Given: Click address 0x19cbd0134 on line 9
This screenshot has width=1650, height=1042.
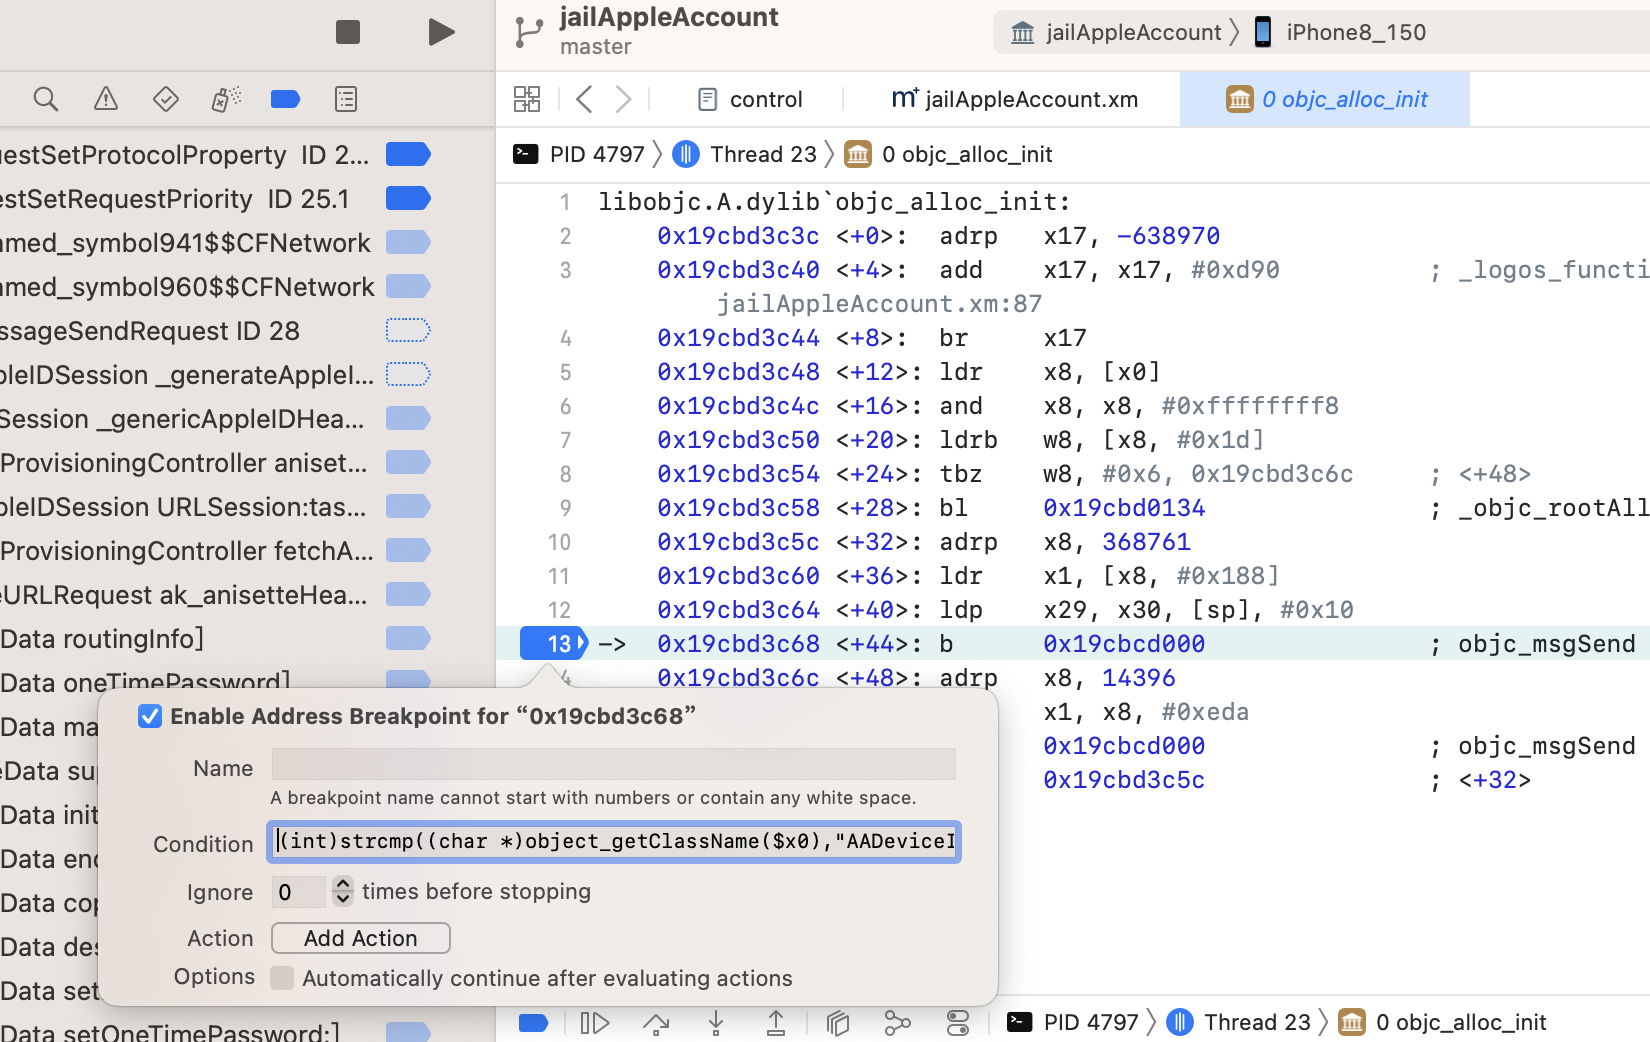Looking at the screenshot, I should (x=1124, y=508).
